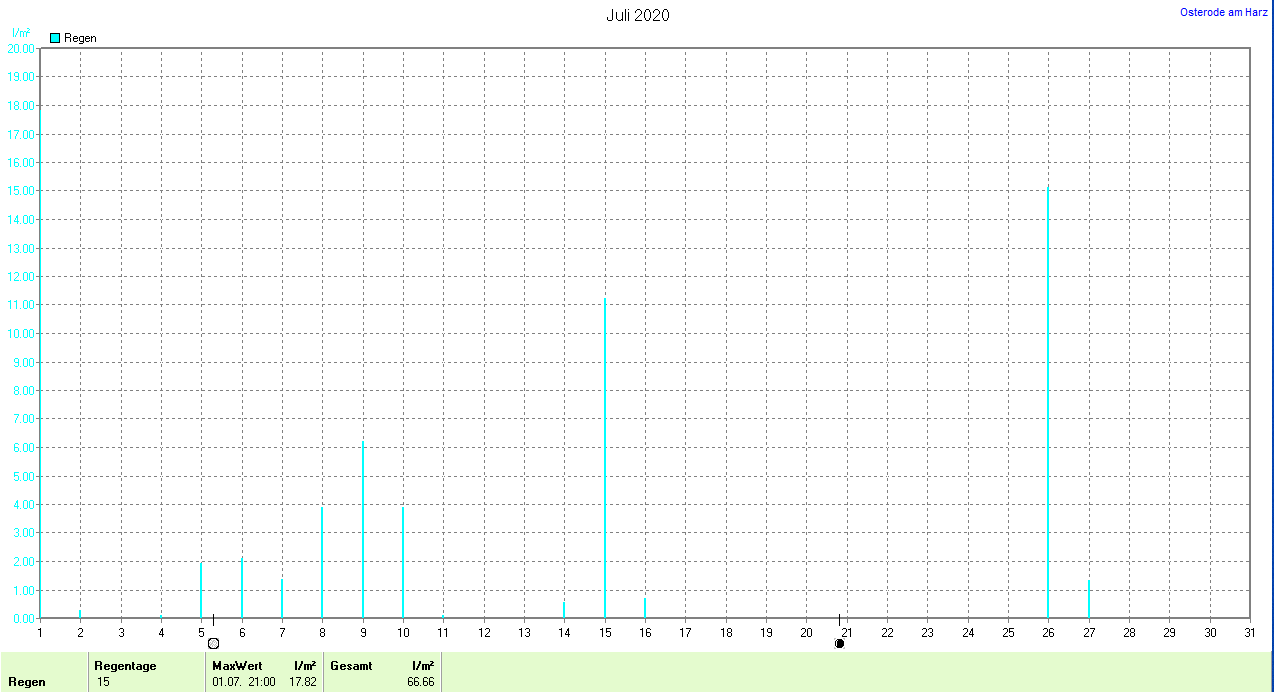Open the Osterode am Harz link
Screen dimensions: 1274x692
tap(1224, 12)
